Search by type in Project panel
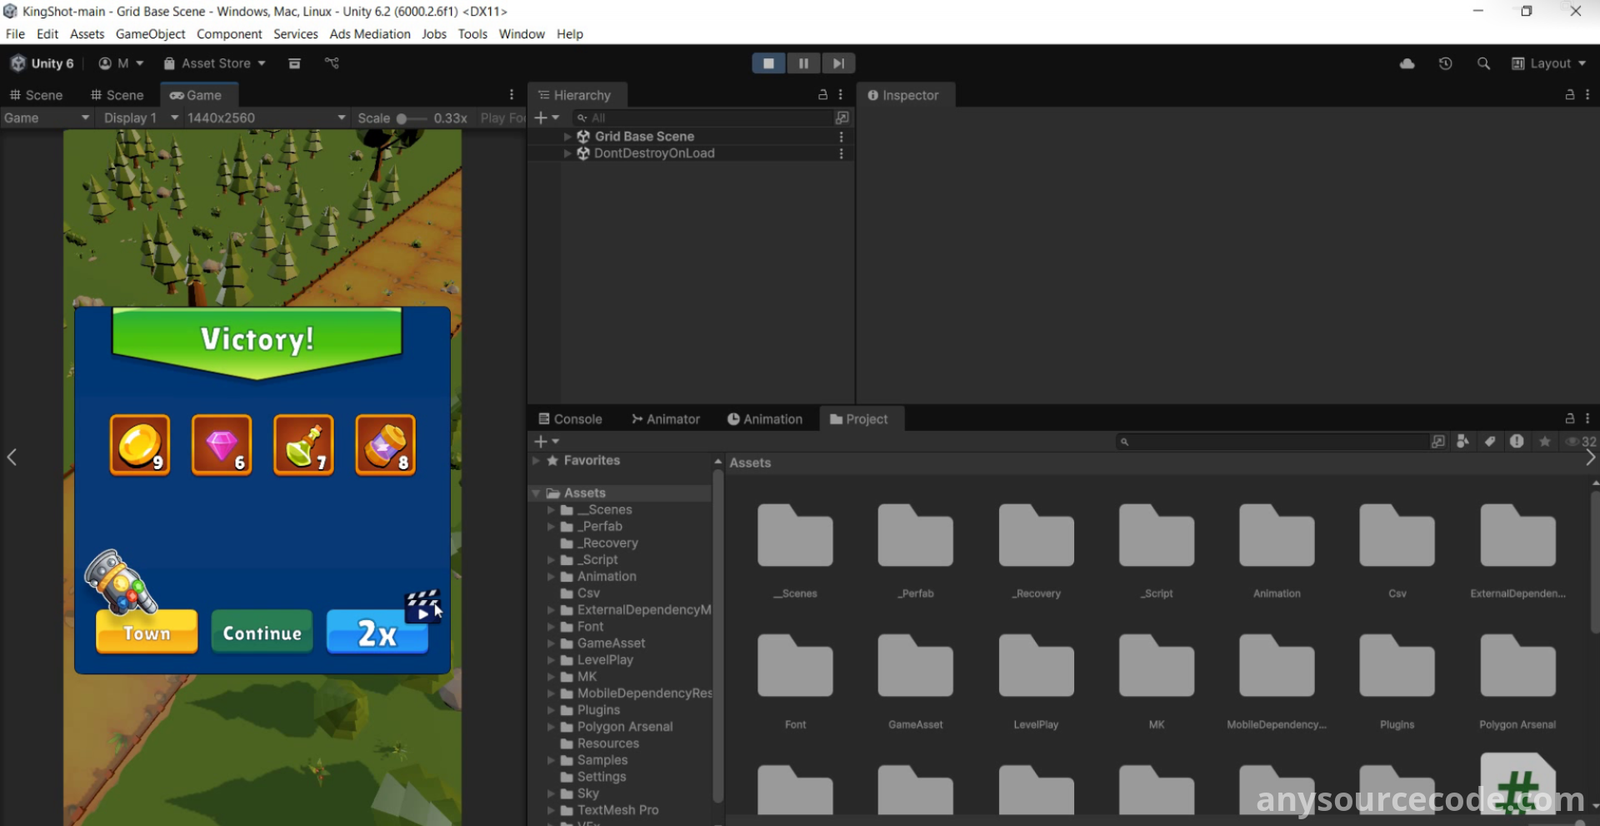The width and height of the screenshot is (1600, 826). point(1463,441)
